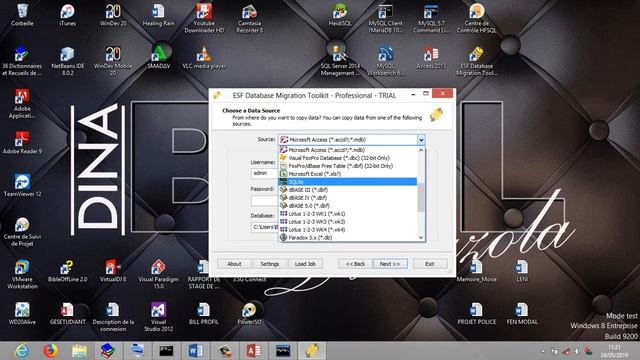Open Firefox from the taskbar
Screen dimensions: 640x360
coord(51,351)
